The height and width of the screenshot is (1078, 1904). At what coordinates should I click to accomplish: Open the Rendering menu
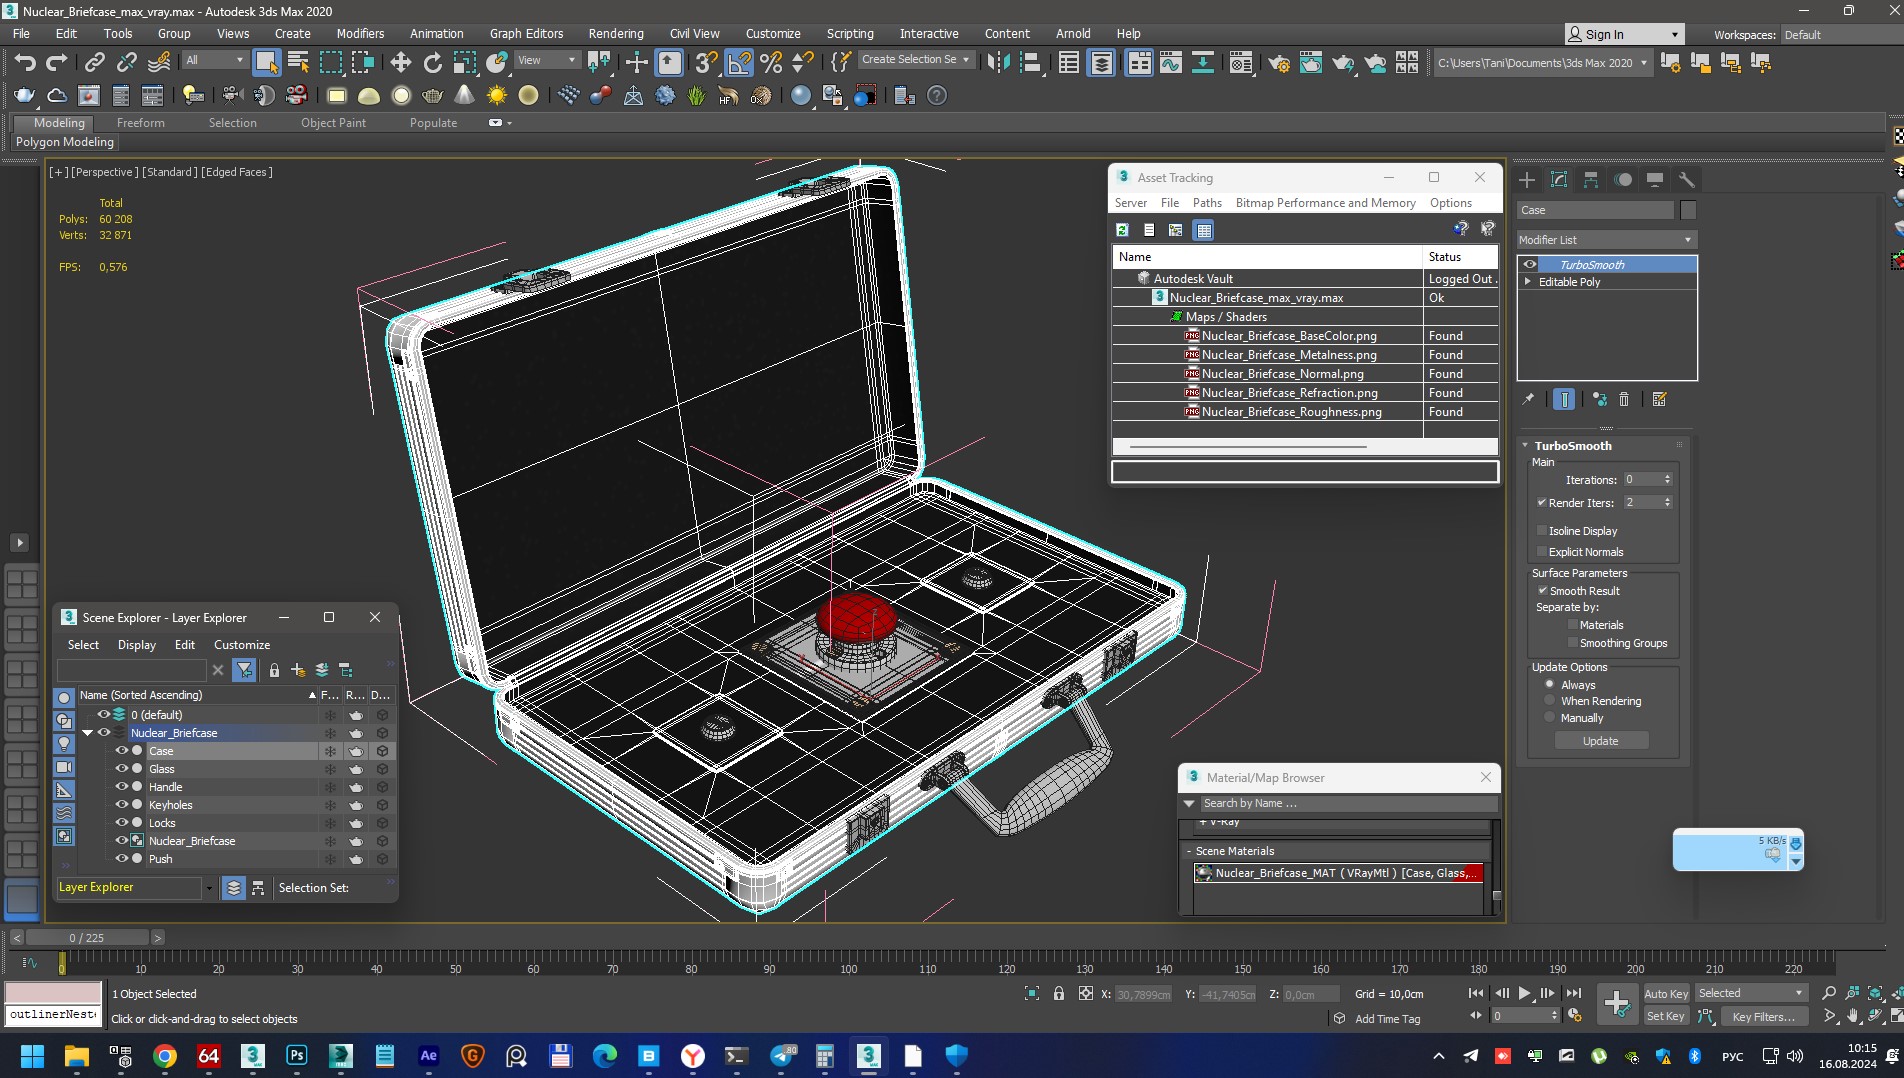coord(616,34)
